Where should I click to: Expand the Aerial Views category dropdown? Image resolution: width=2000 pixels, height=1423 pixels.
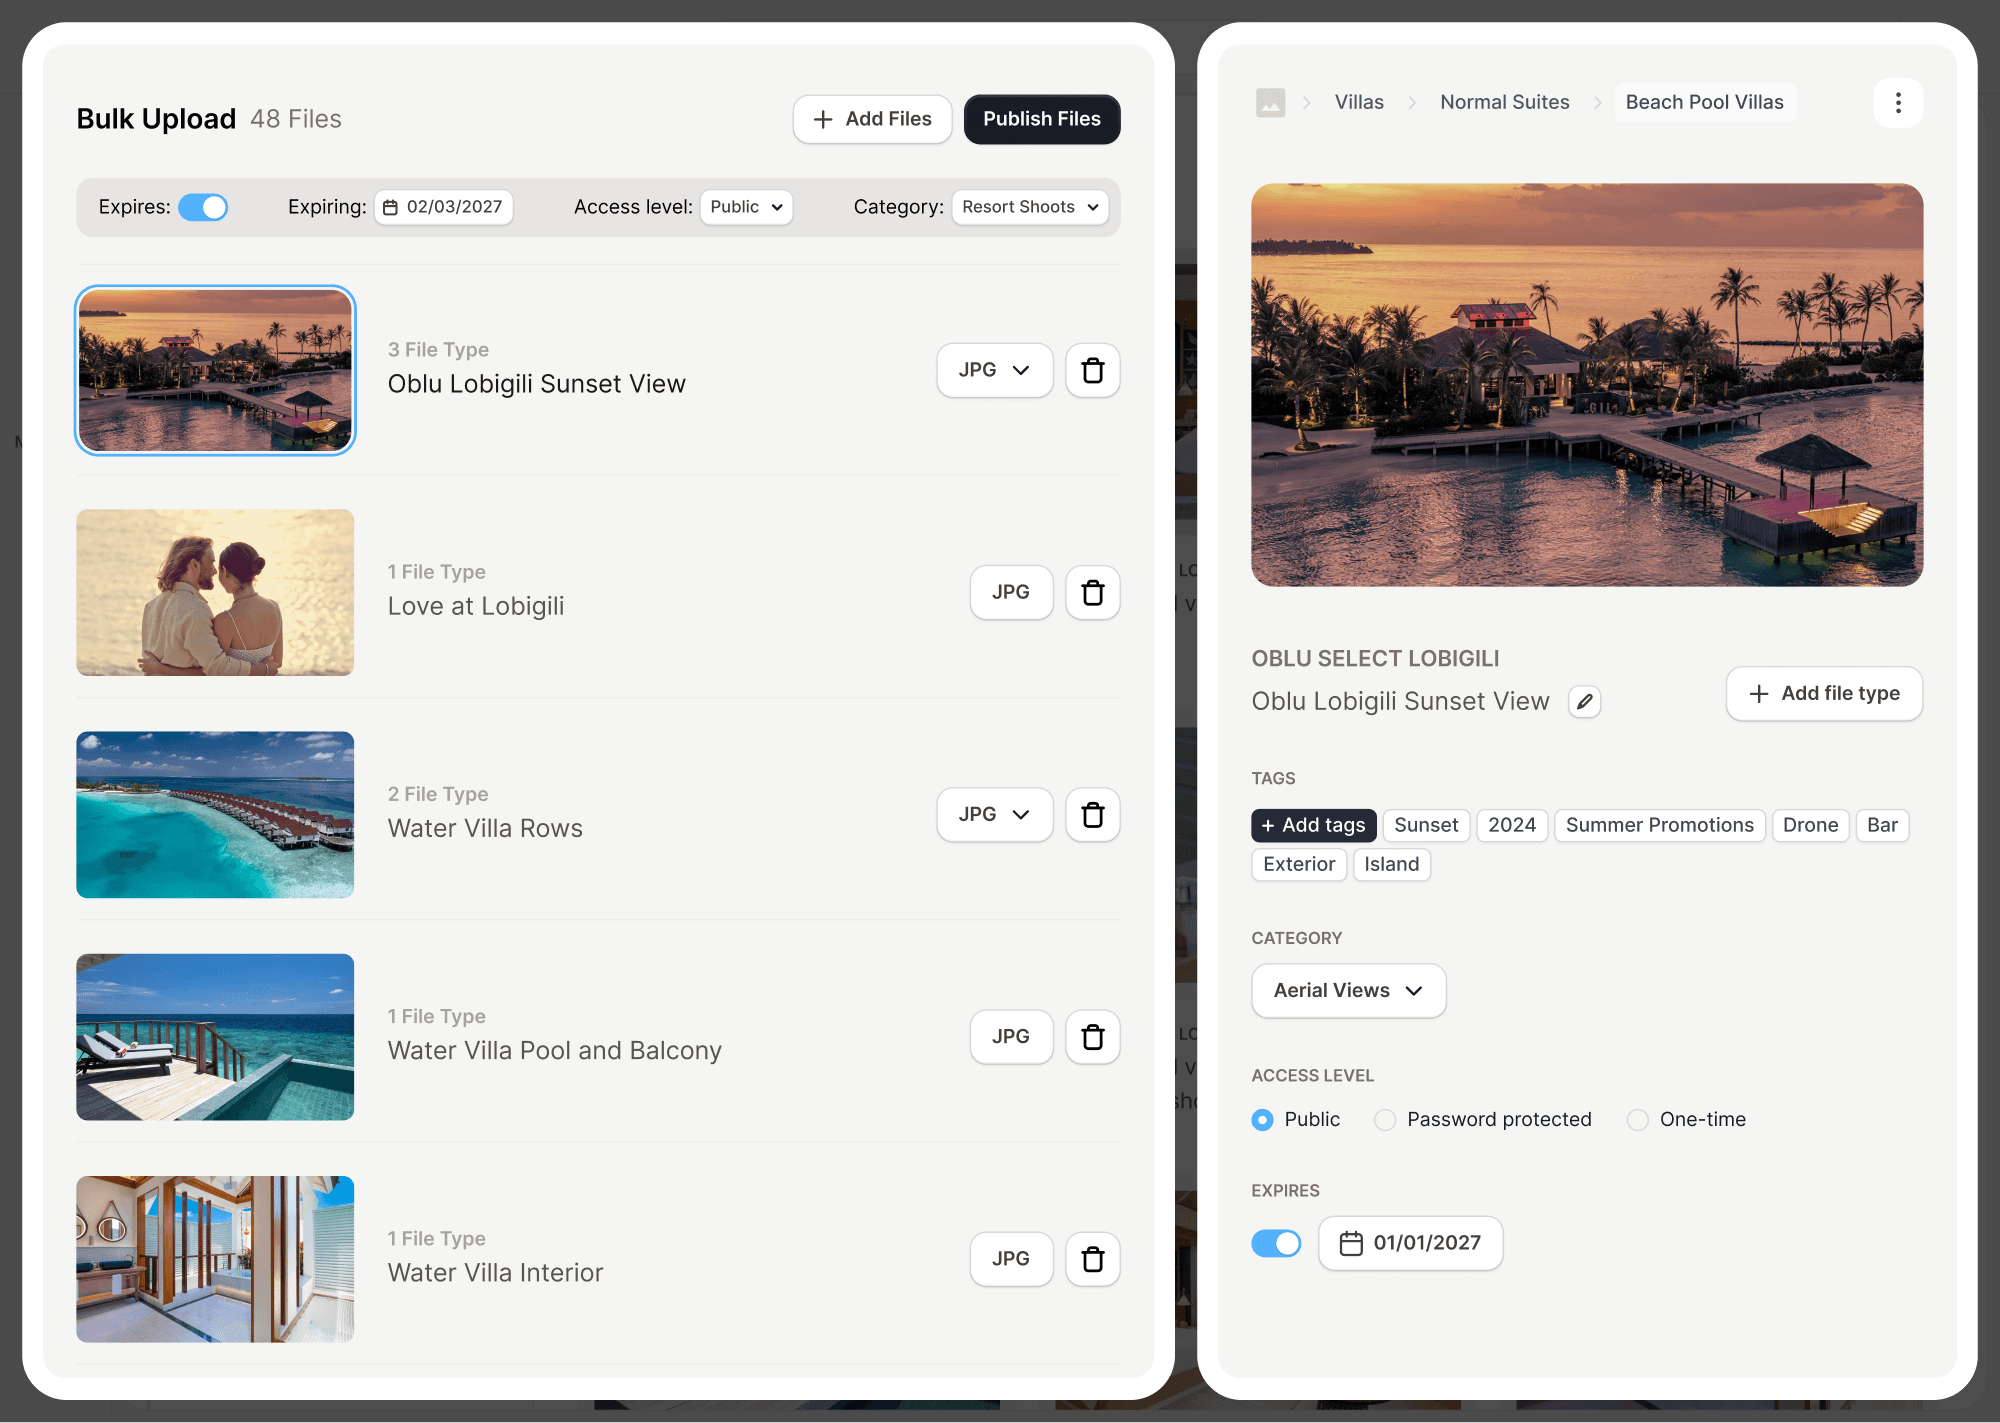[1347, 990]
